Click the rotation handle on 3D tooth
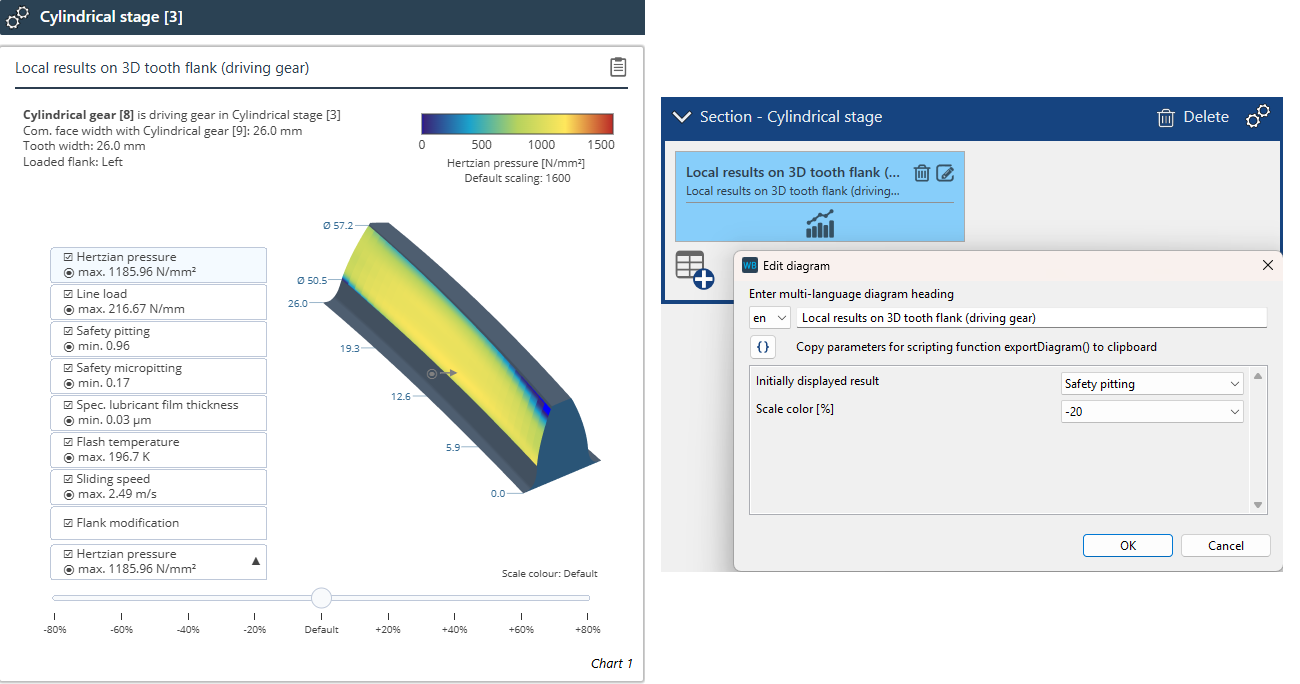The width and height of the screenshot is (1300, 684). (433, 373)
